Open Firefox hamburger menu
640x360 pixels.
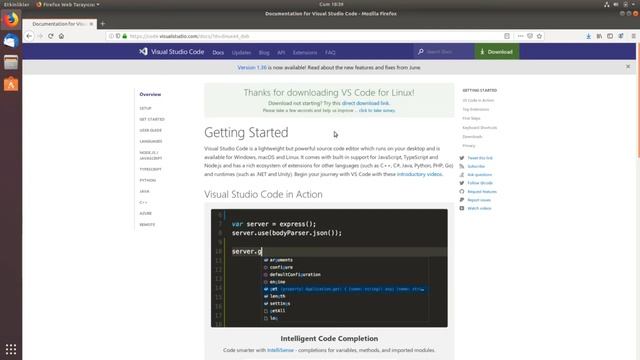pyautogui.click(x=633, y=36)
